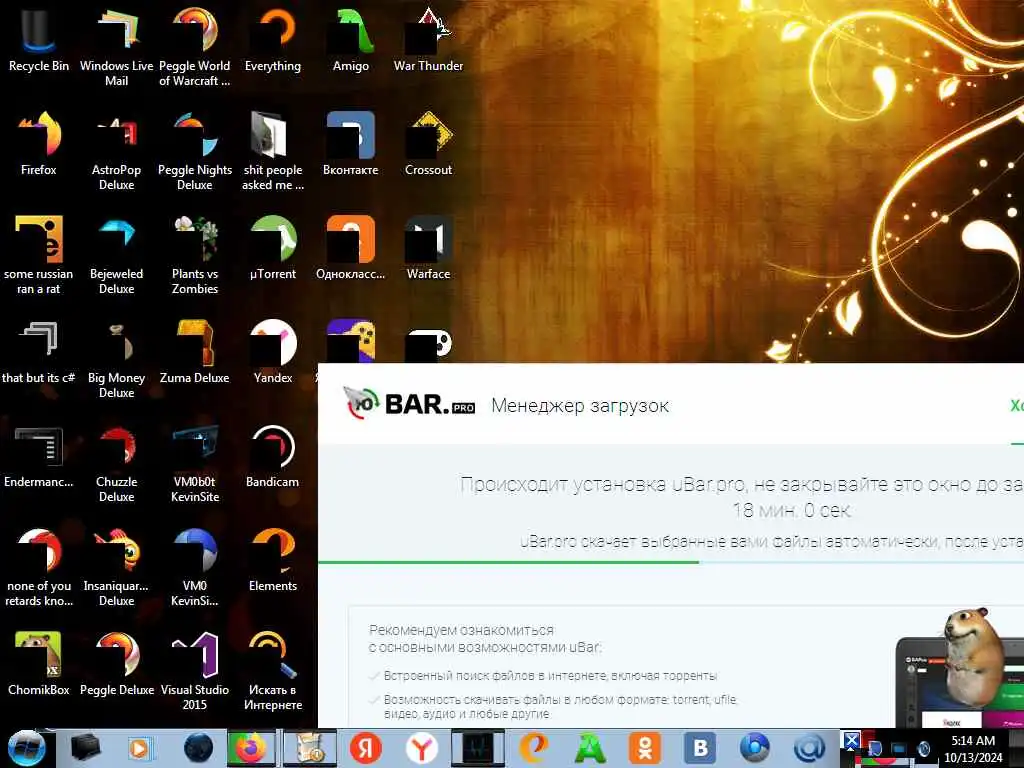Click the Искать в Интернете shortcut
1024x768 pixels.
(273, 671)
